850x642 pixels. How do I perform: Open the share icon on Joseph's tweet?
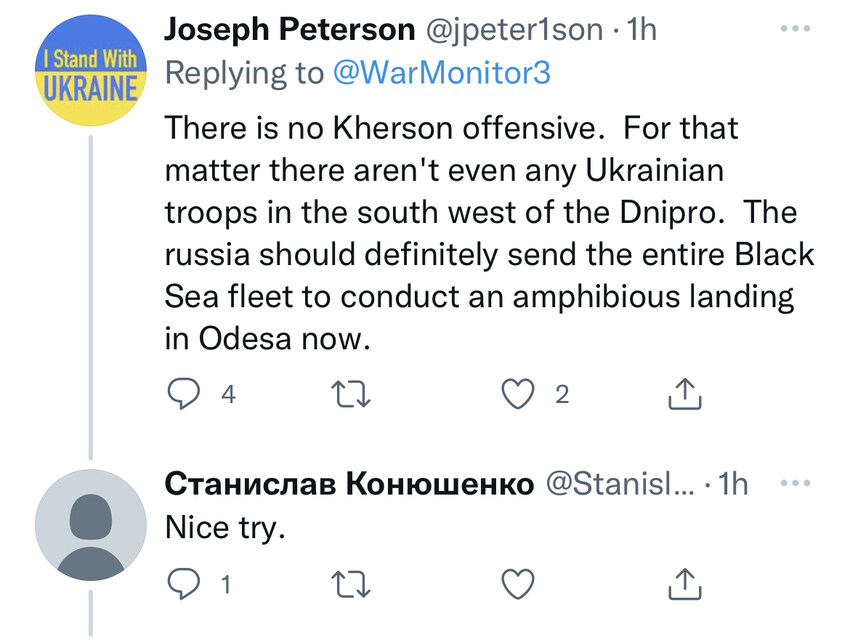point(684,394)
